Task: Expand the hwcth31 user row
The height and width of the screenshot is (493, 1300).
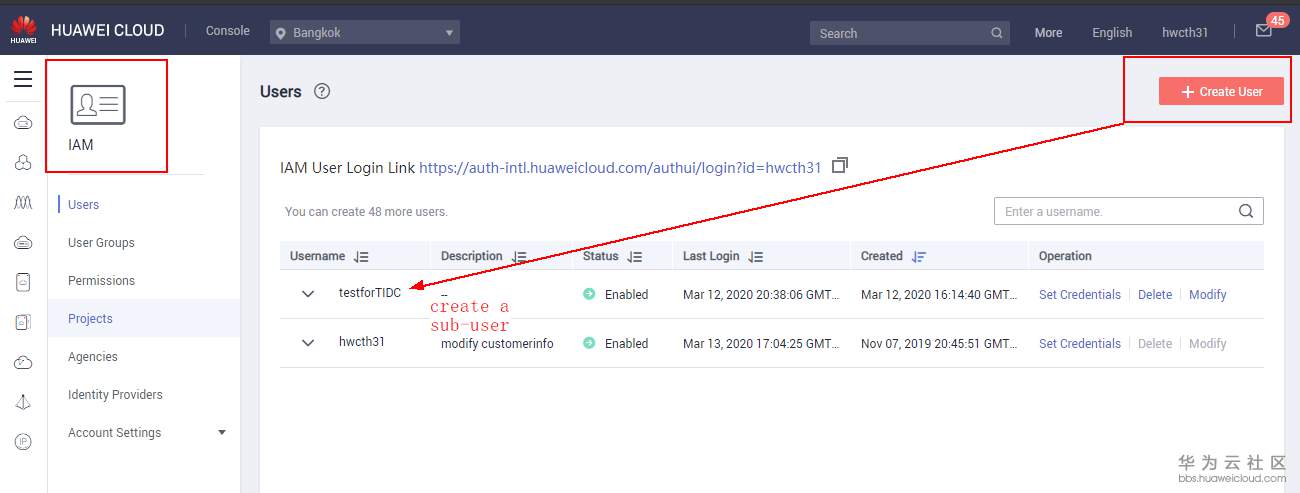Action: [x=308, y=343]
